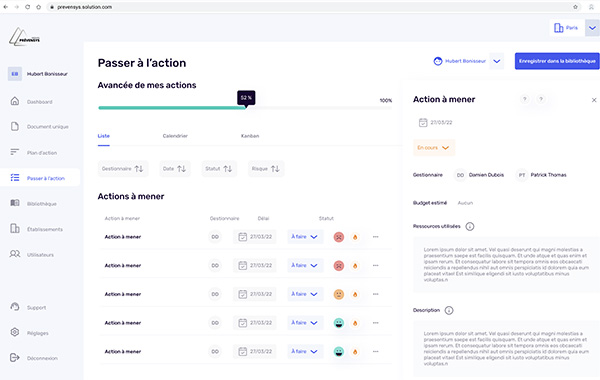600x380 pixels.
Task: Click the red sad face in first row
Action: coord(339,237)
